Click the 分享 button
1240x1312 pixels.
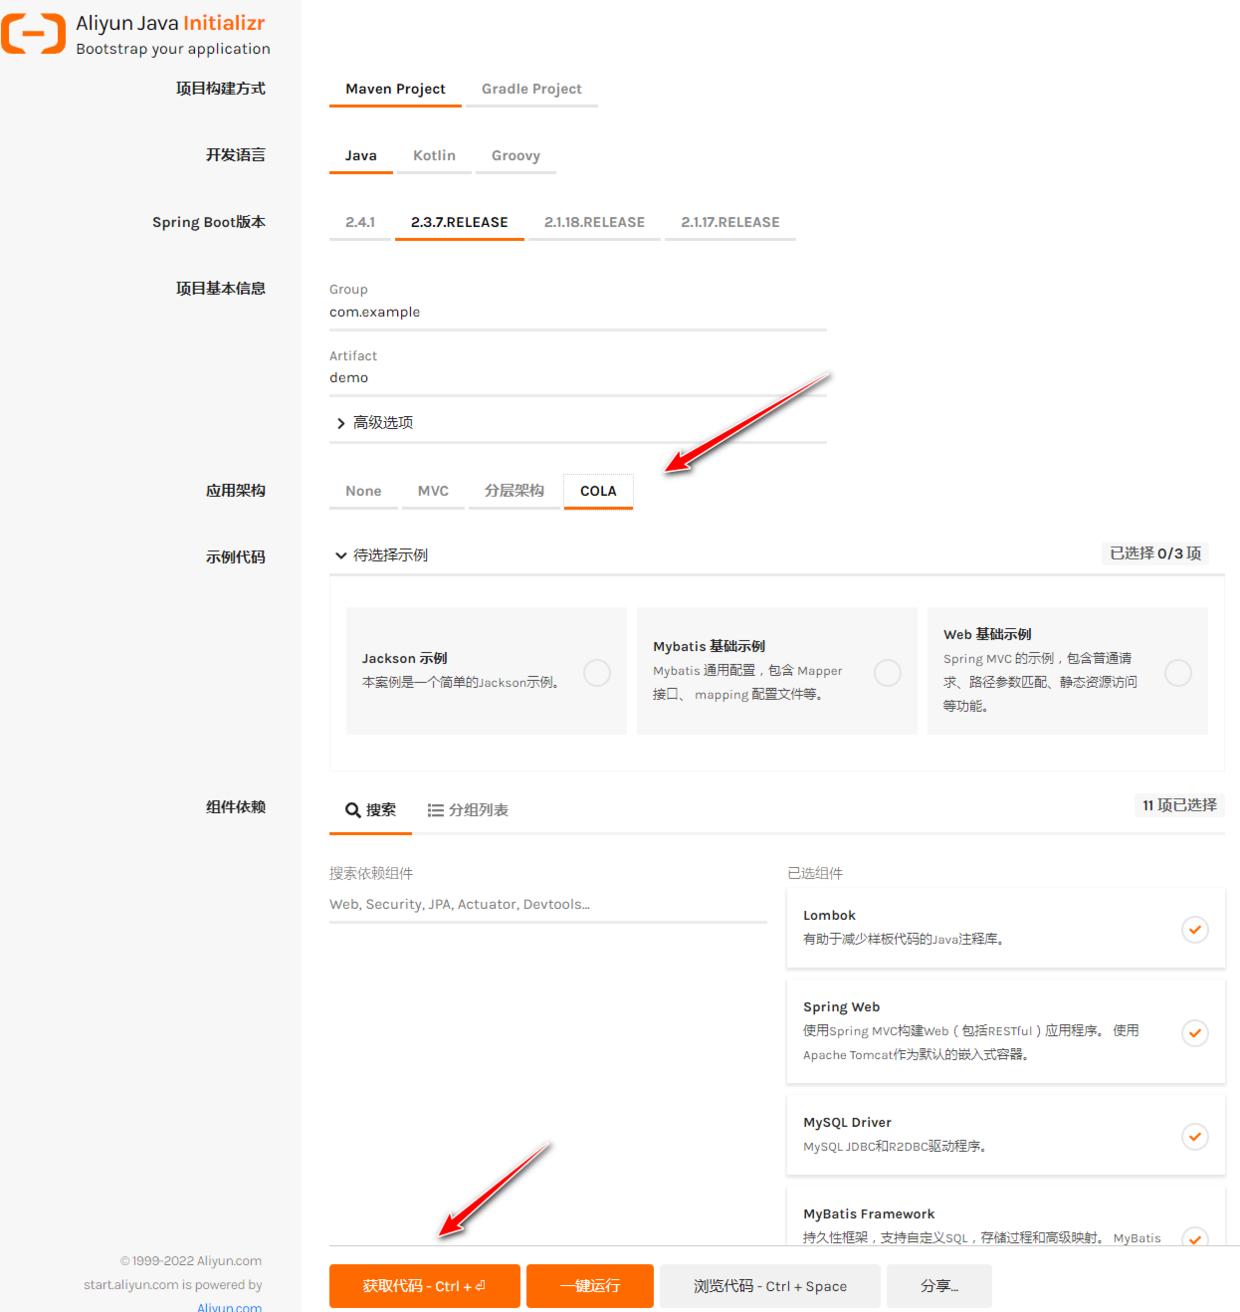coord(939,1286)
